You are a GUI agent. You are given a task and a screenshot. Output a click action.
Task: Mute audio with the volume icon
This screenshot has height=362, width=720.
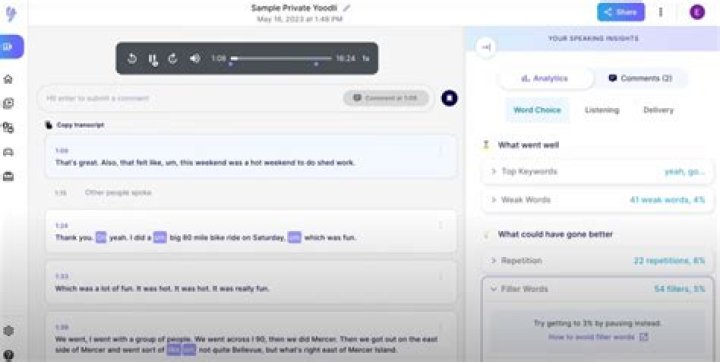click(195, 58)
